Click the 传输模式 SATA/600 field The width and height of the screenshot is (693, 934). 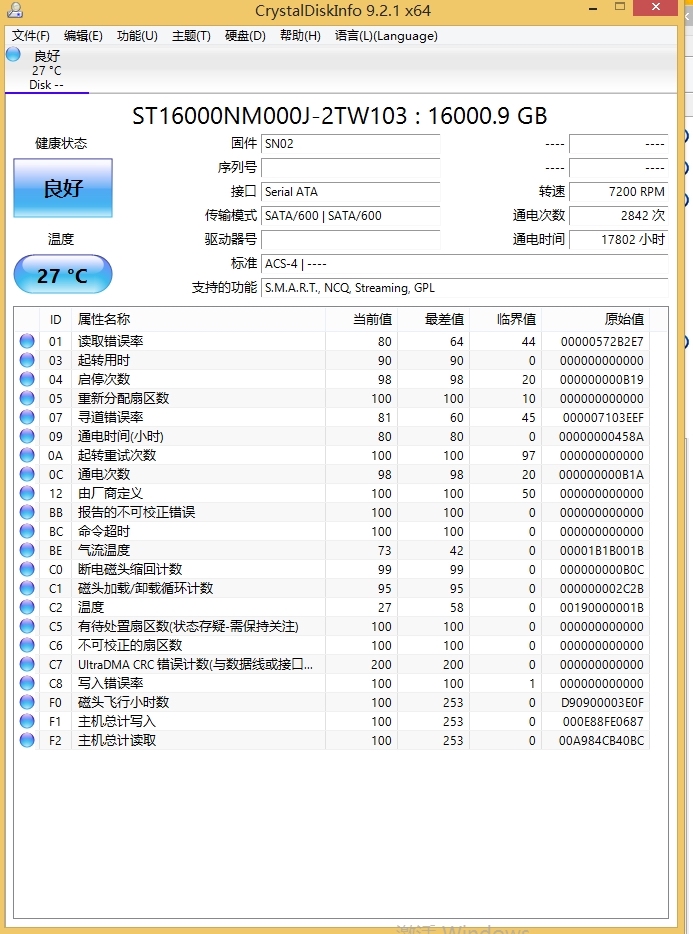pyautogui.click(x=350, y=216)
